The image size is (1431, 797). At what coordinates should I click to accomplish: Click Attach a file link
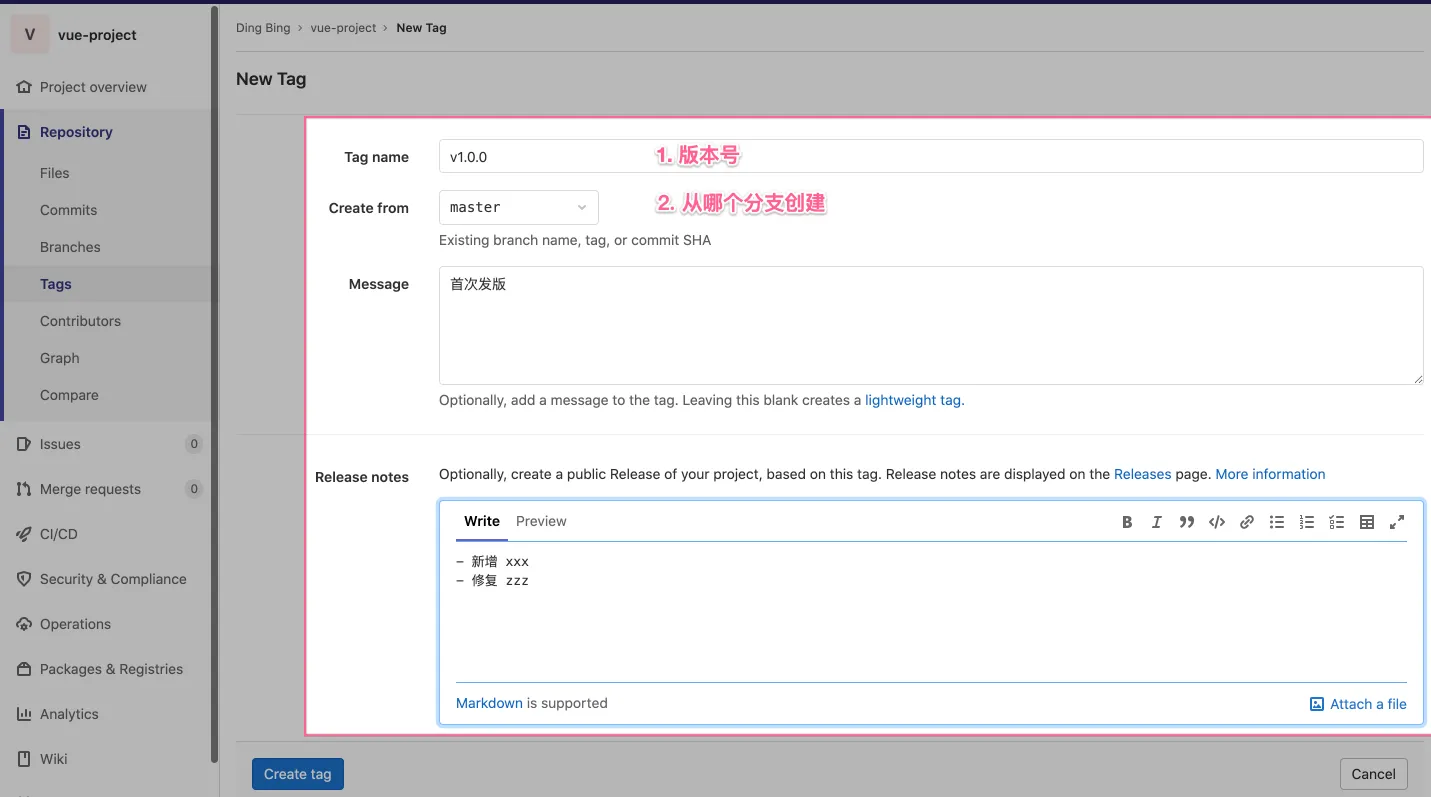coord(1358,704)
